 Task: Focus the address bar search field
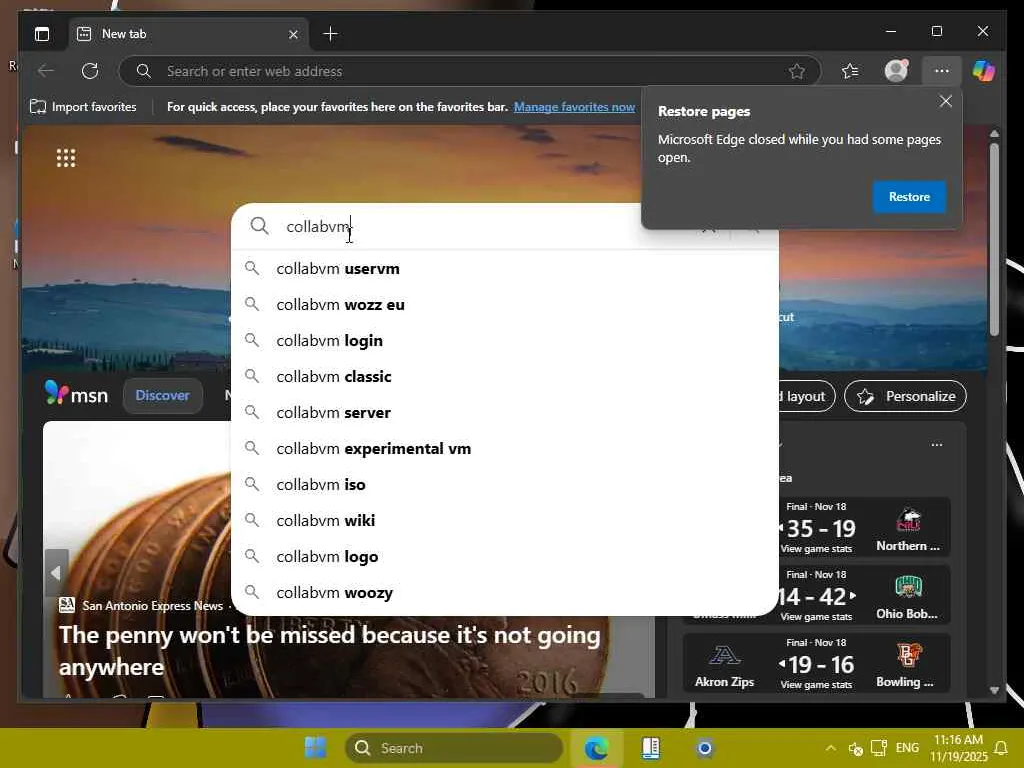469,71
